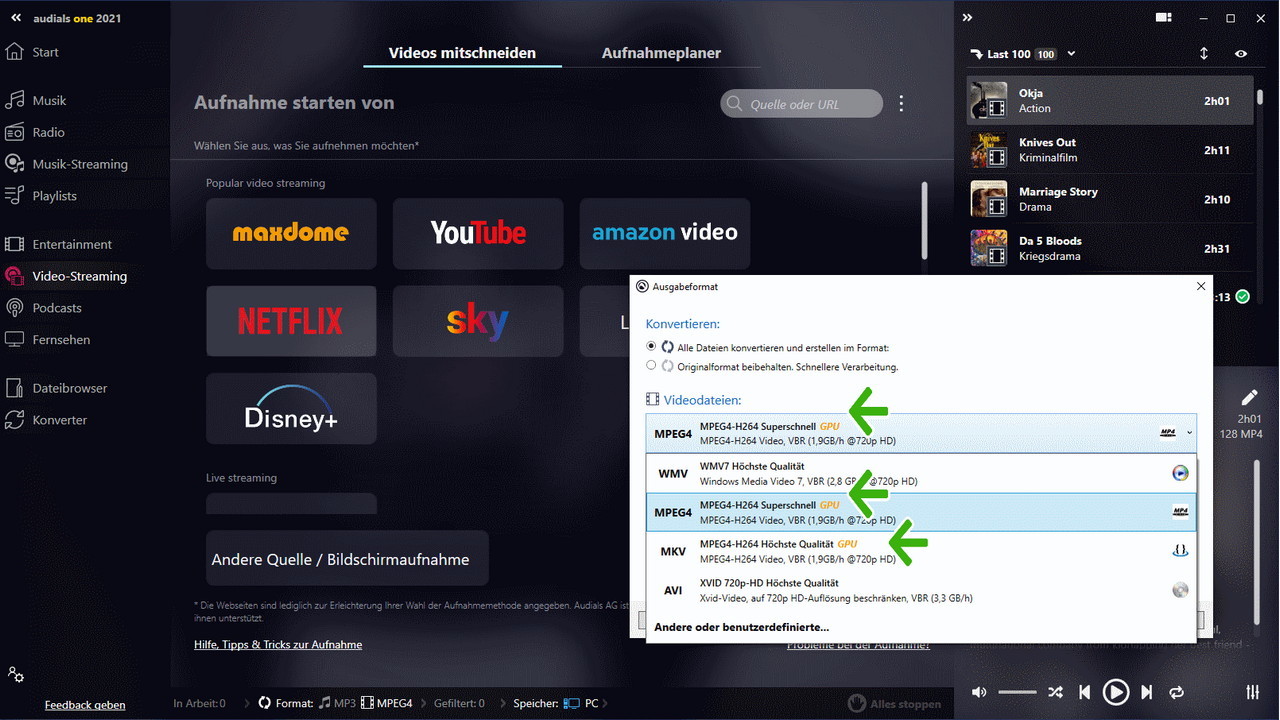Adjust the volume slider in player
Image resolution: width=1280 pixels, height=720 pixels.
click(x=1017, y=692)
